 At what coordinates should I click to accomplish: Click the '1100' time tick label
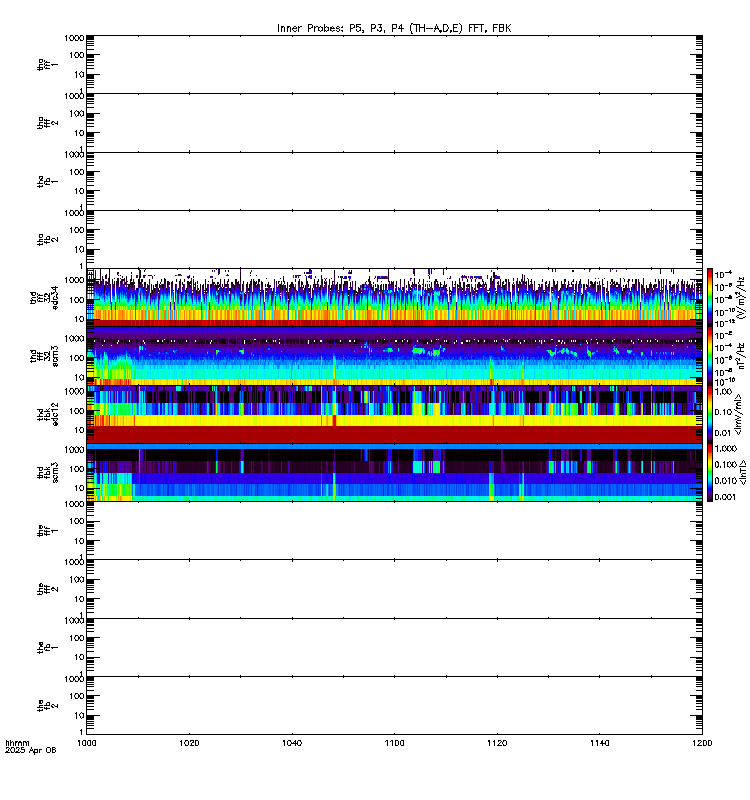pos(394,743)
